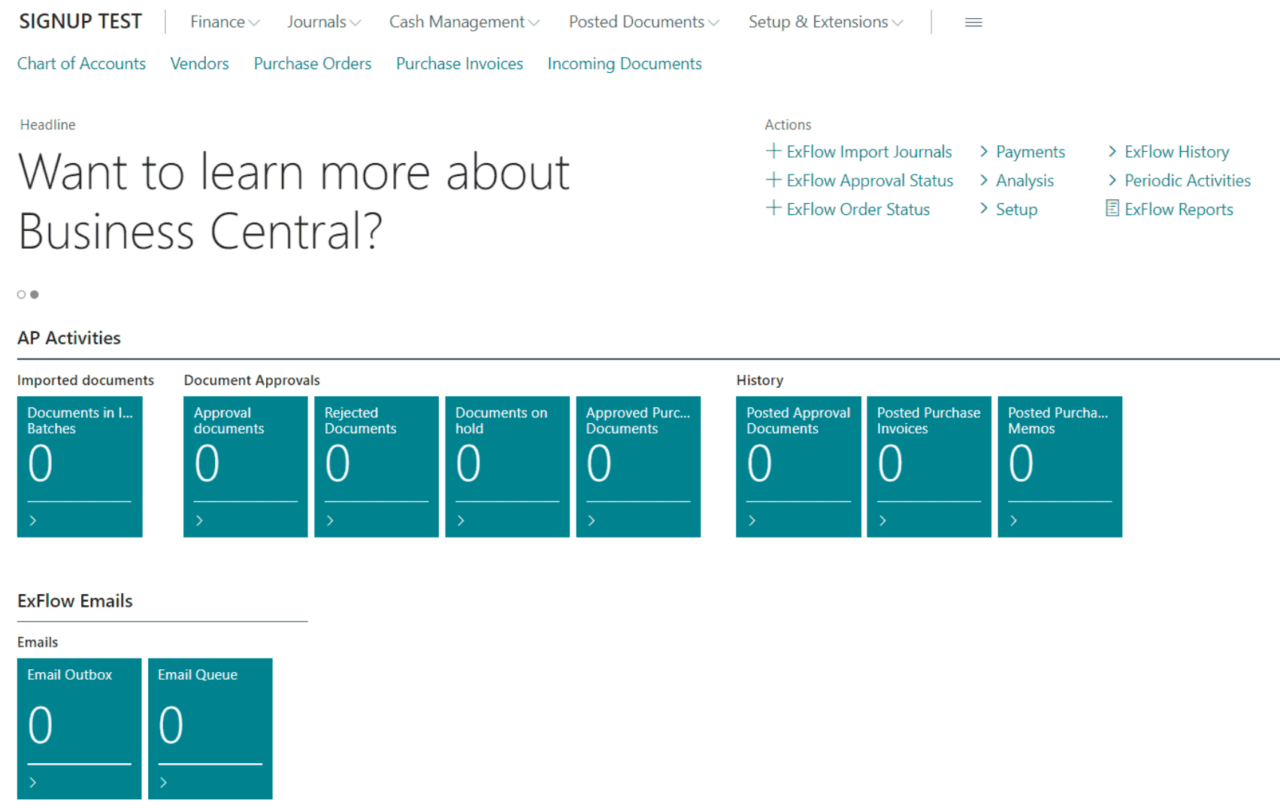This screenshot has width=1280, height=812.
Task: Expand the Finance menu
Action: tap(224, 22)
